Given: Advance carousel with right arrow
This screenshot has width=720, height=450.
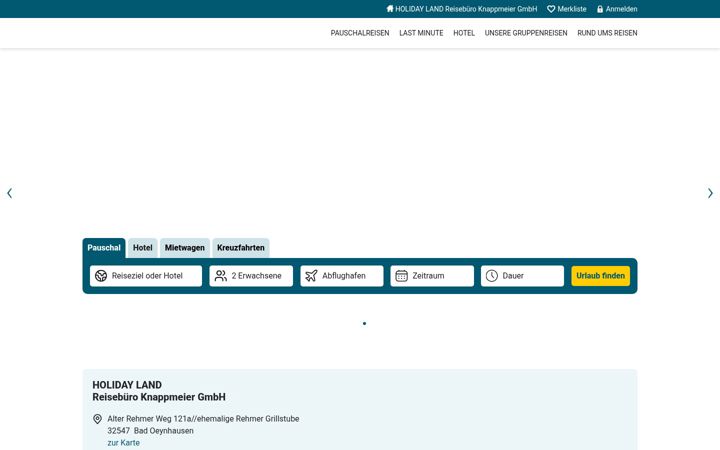Looking at the screenshot, I should point(710,193).
